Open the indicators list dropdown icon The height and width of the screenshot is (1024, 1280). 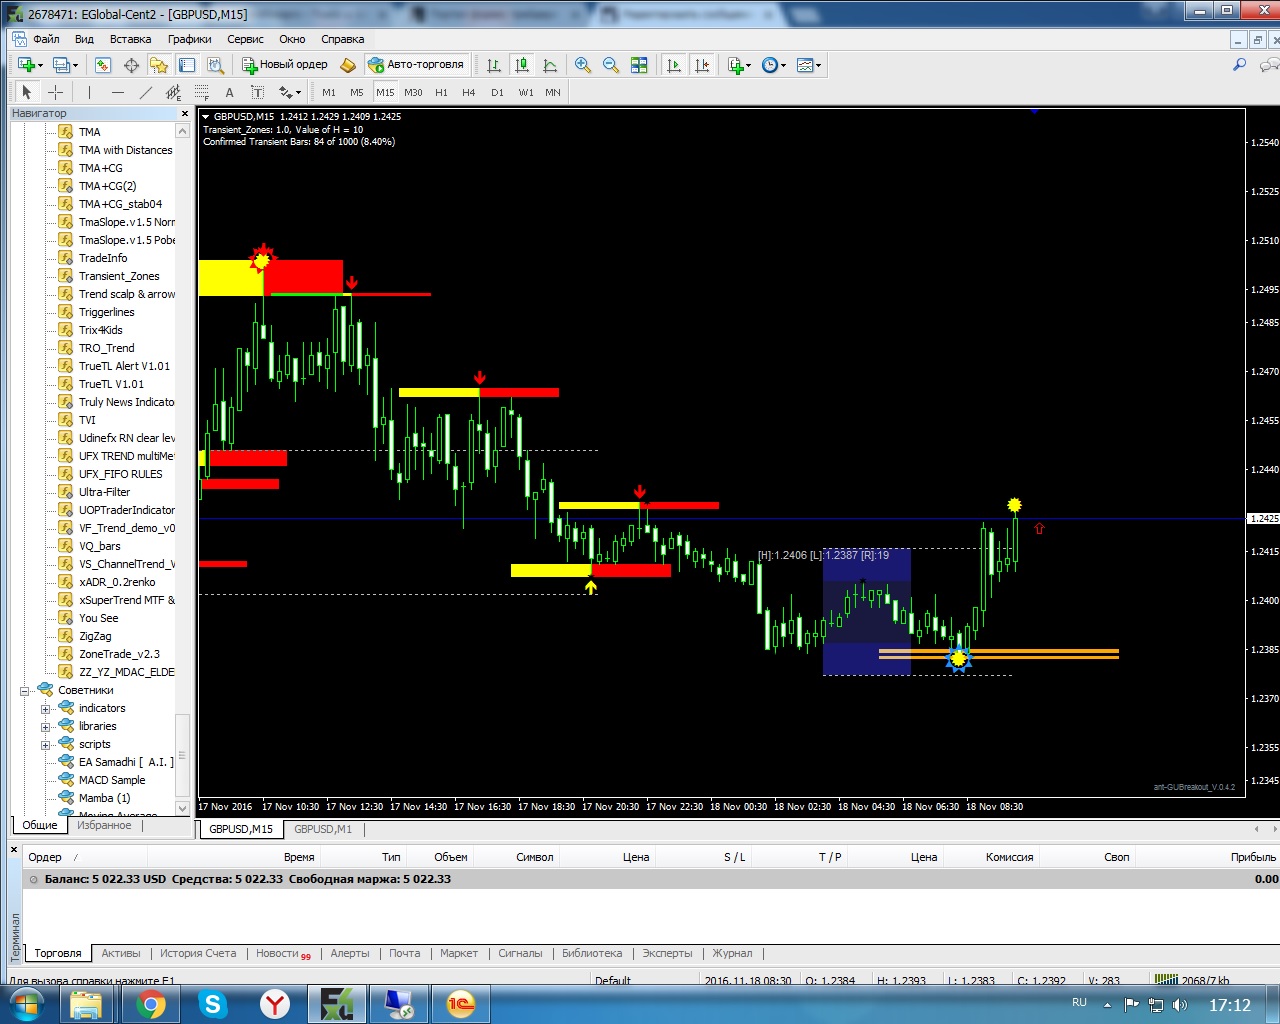tap(738, 65)
